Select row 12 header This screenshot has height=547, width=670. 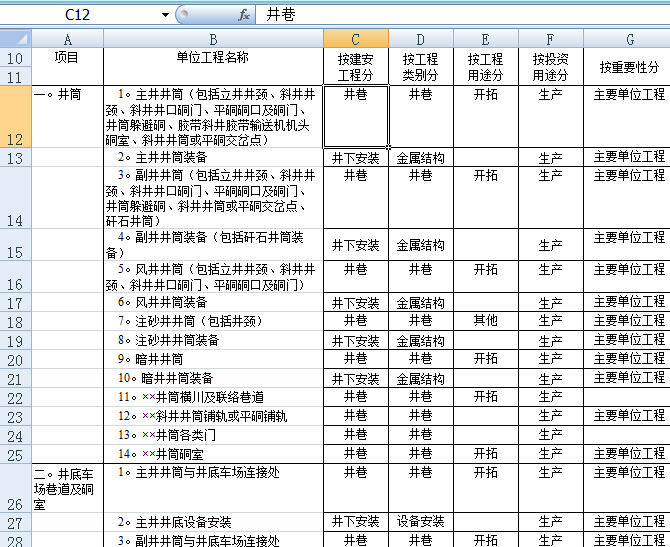click(x=16, y=117)
